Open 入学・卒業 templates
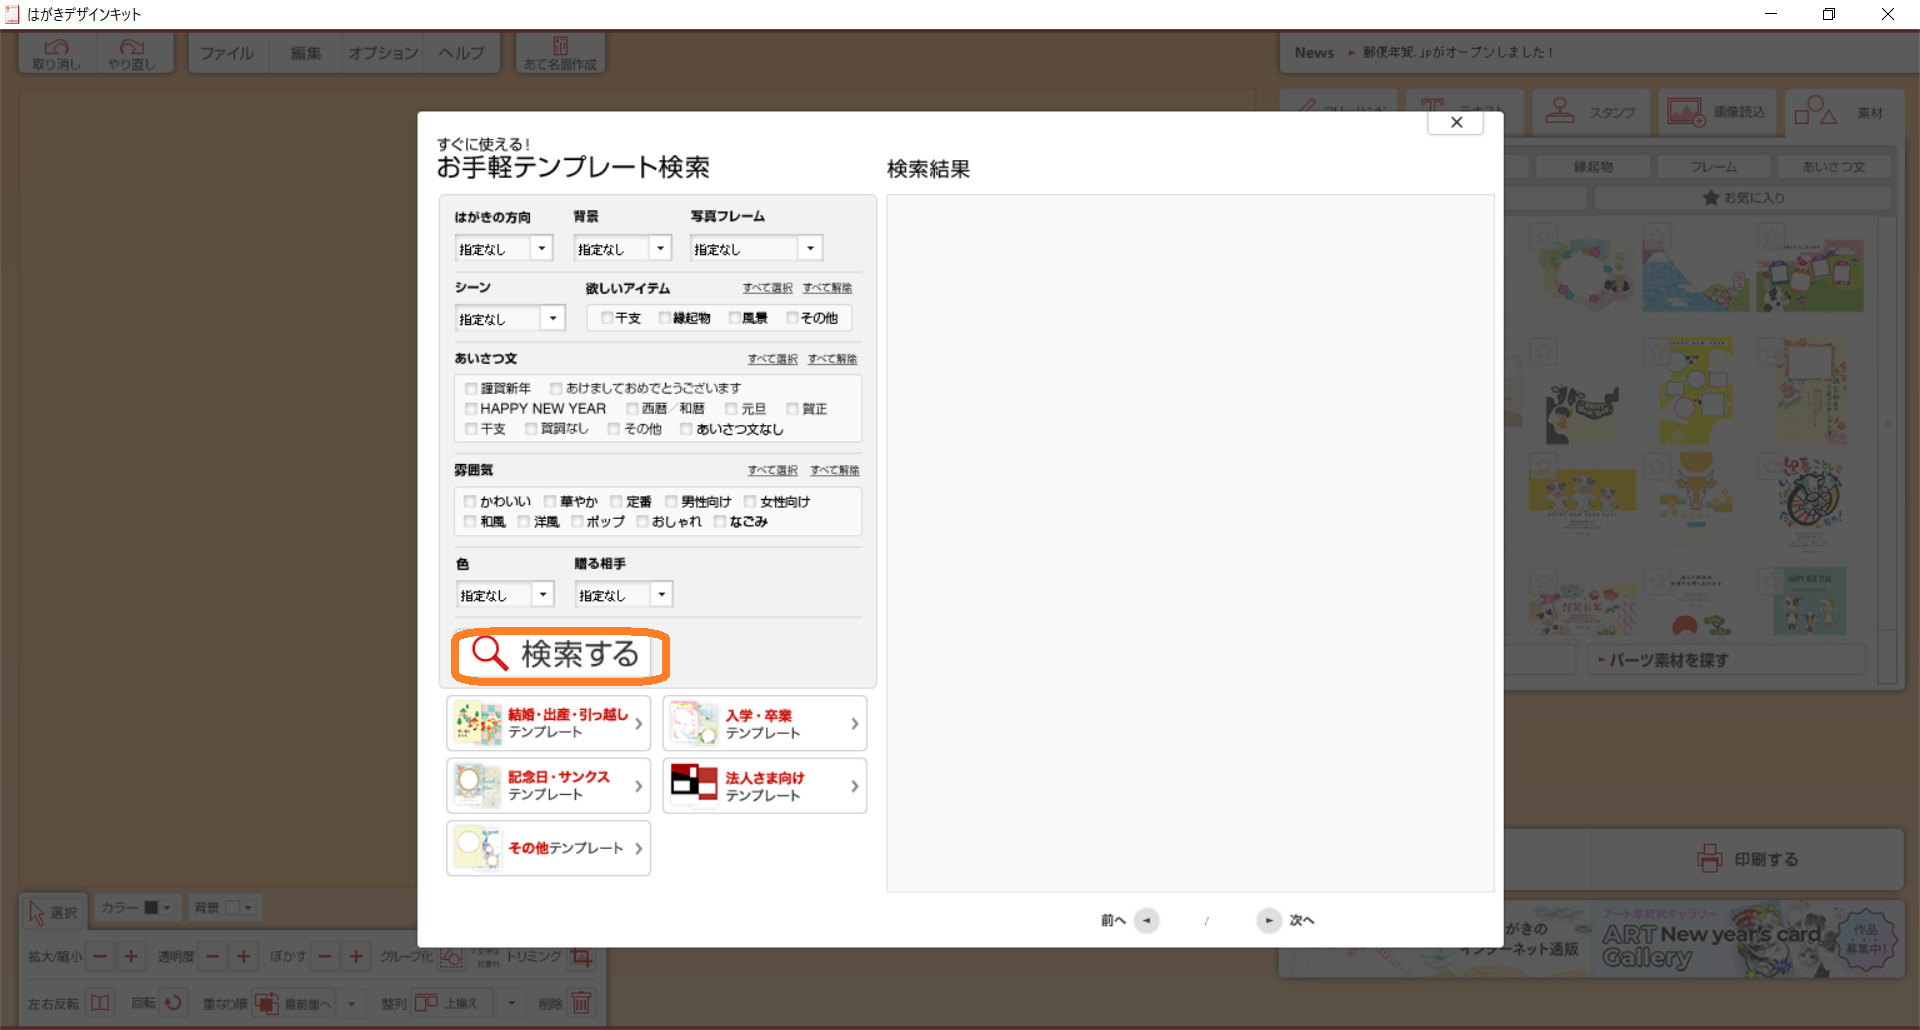The width and height of the screenshot is (1920, 1030). pyautogui.click(x=765, y=723)
